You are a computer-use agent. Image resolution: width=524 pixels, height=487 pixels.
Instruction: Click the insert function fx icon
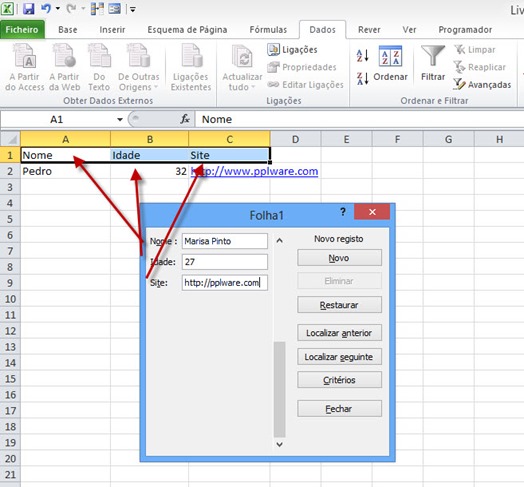point(185,119)
